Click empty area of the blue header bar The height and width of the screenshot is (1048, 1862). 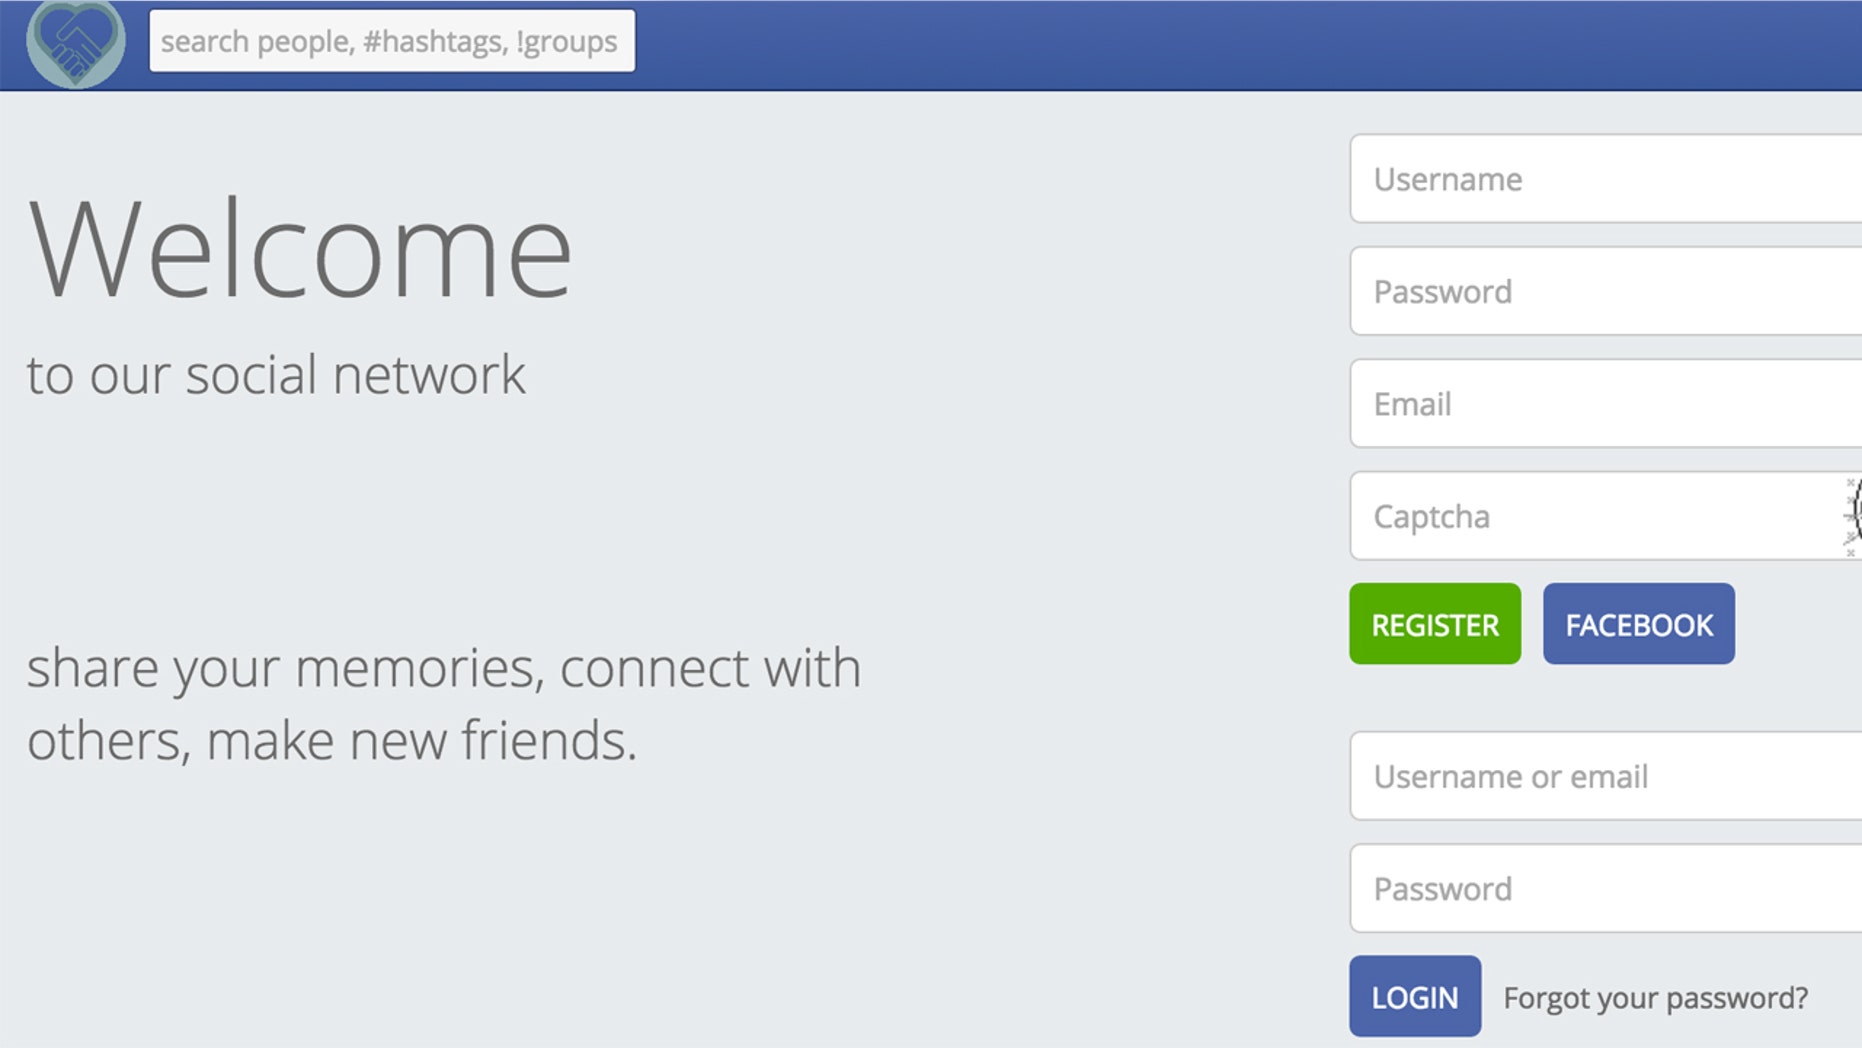click(1100, 44)
